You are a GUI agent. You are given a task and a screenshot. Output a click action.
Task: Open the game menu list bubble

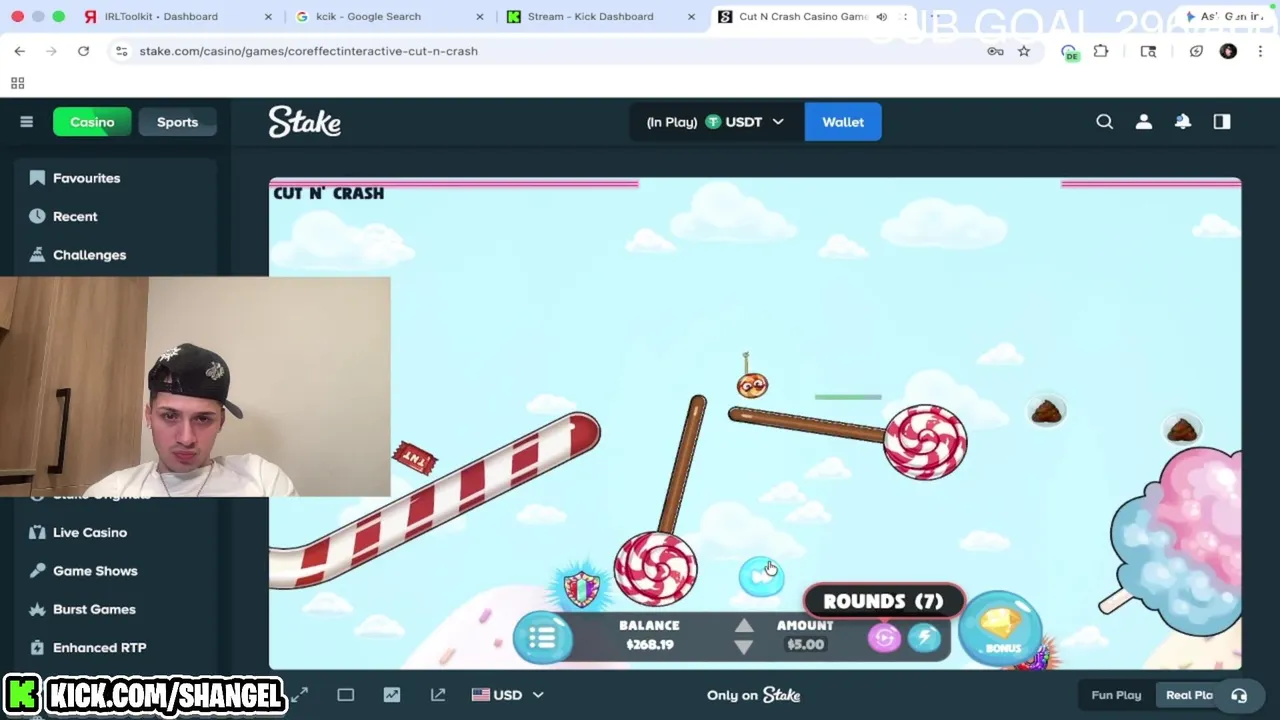tap(542, 637)
